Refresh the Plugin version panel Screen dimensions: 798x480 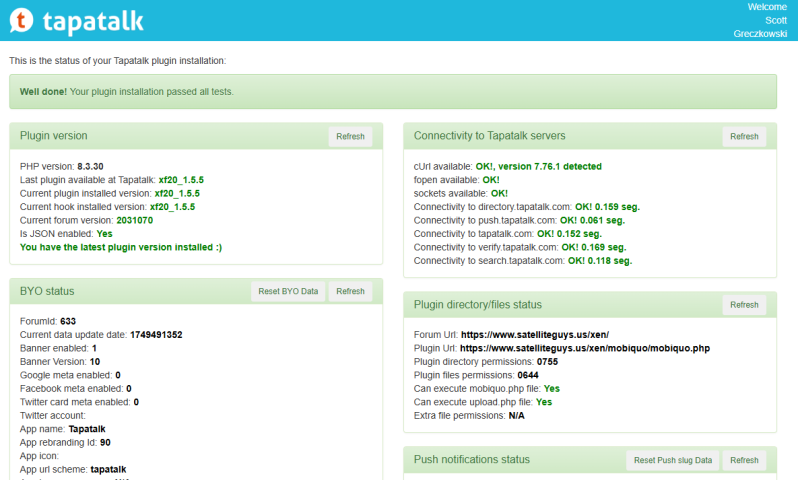350,136
